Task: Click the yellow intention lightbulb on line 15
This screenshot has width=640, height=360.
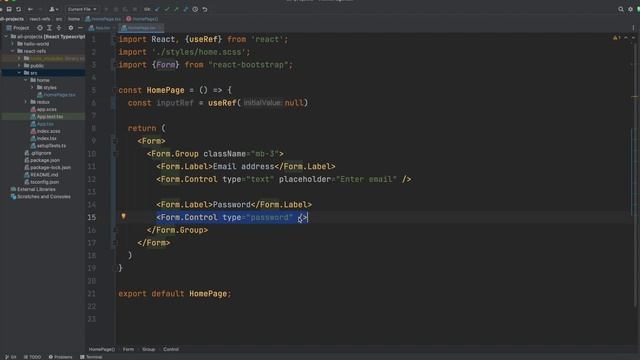Action: coord(123,216)
